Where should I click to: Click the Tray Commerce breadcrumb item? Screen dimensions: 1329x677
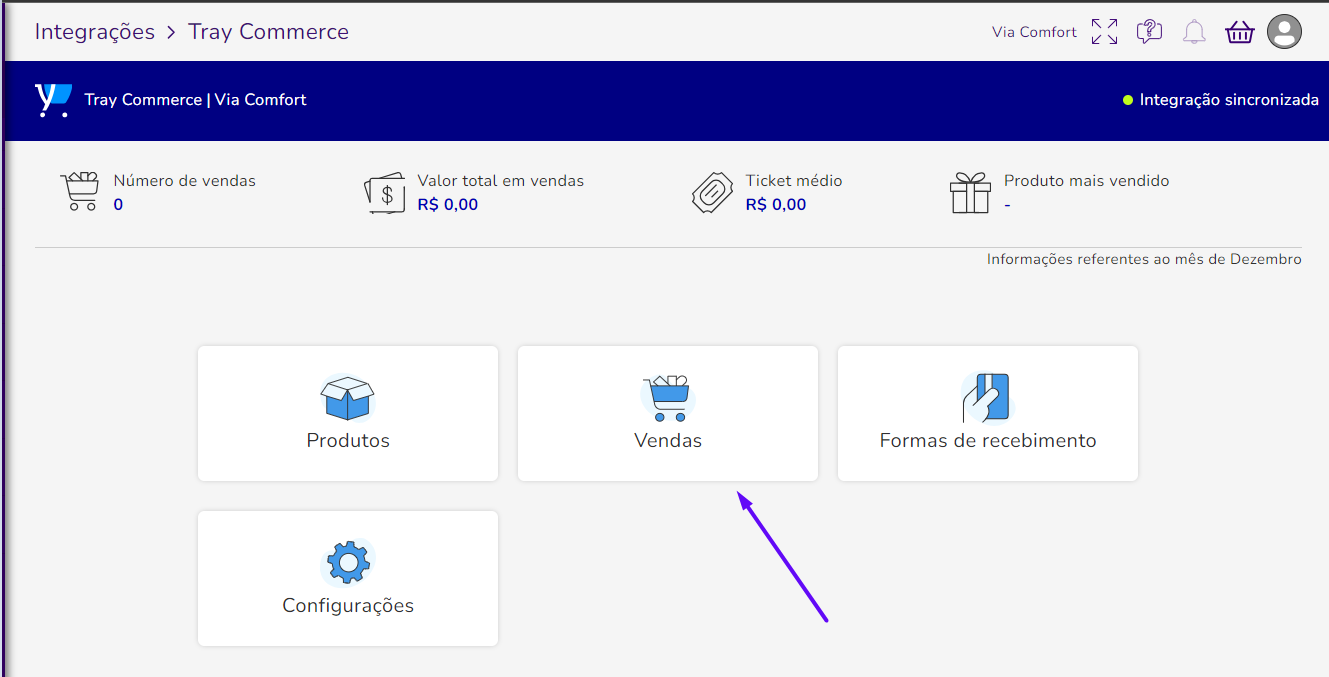(x=269, y=32)
